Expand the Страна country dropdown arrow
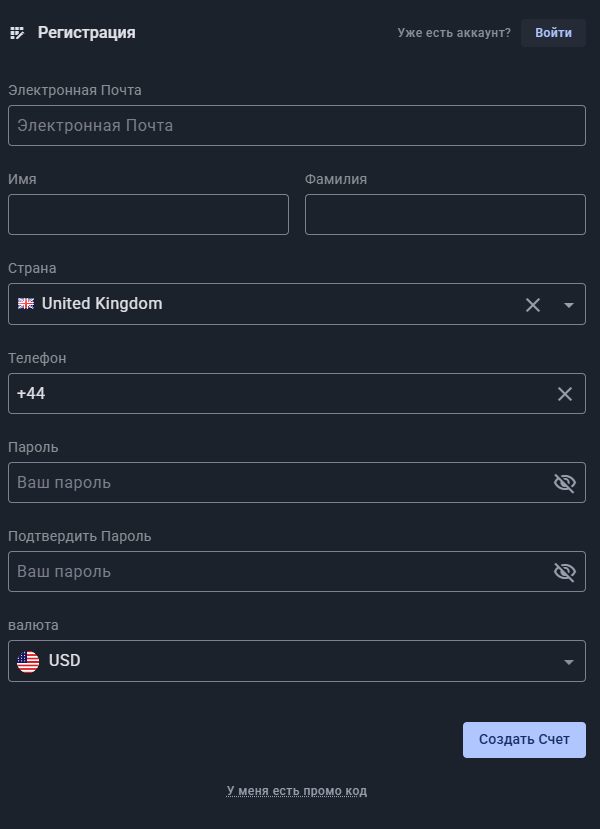The height and width of the screenshot is (829, 600). pyautogui.click(x=569, y=305)
